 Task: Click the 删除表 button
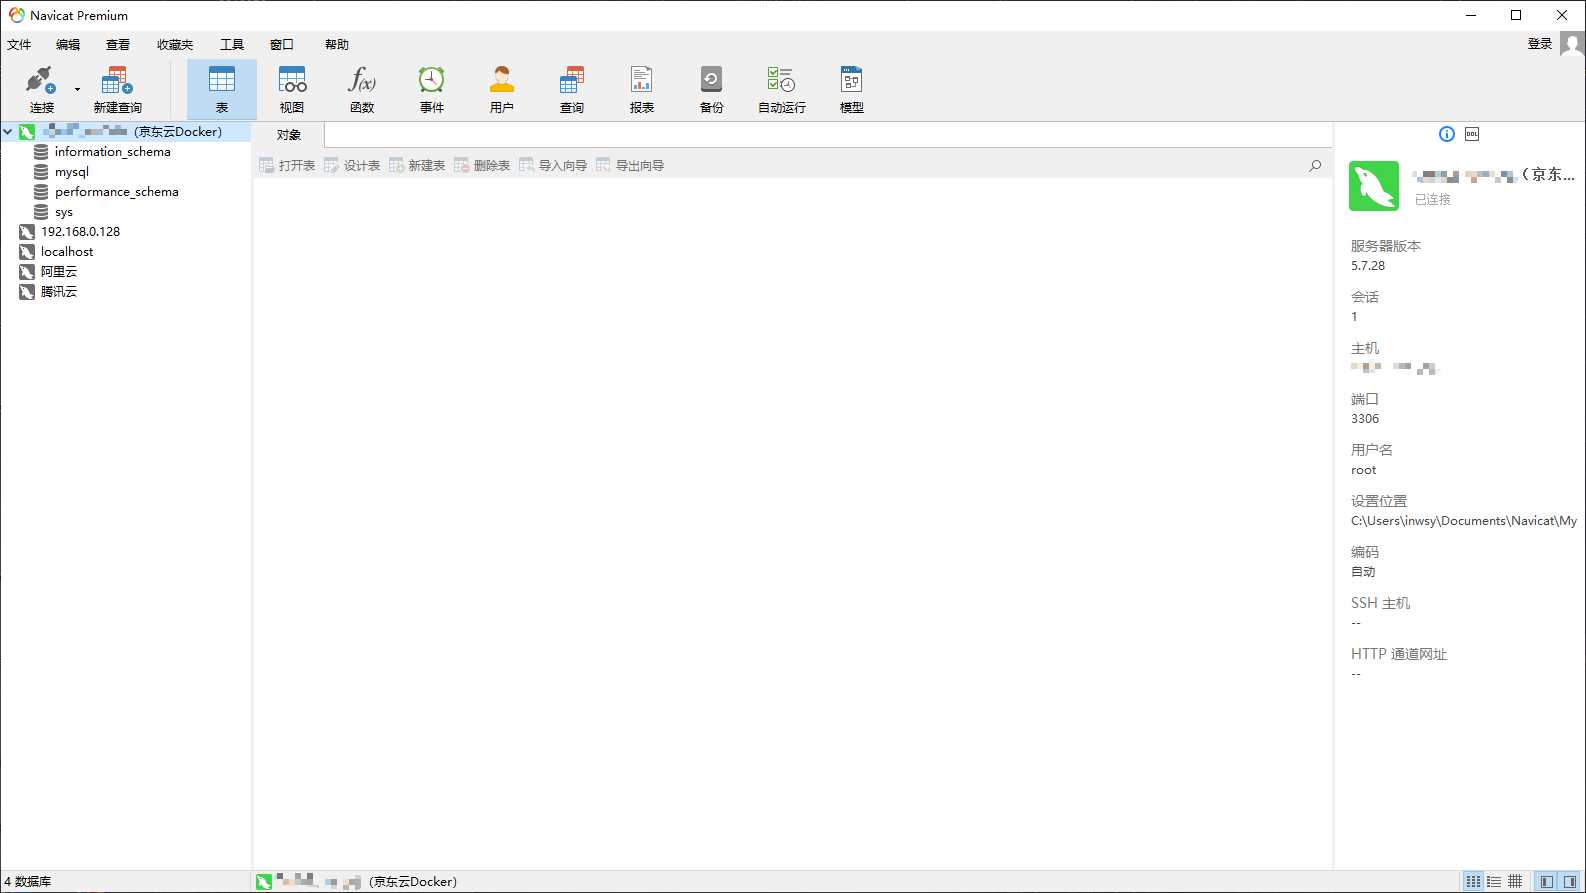click(482, 166)
